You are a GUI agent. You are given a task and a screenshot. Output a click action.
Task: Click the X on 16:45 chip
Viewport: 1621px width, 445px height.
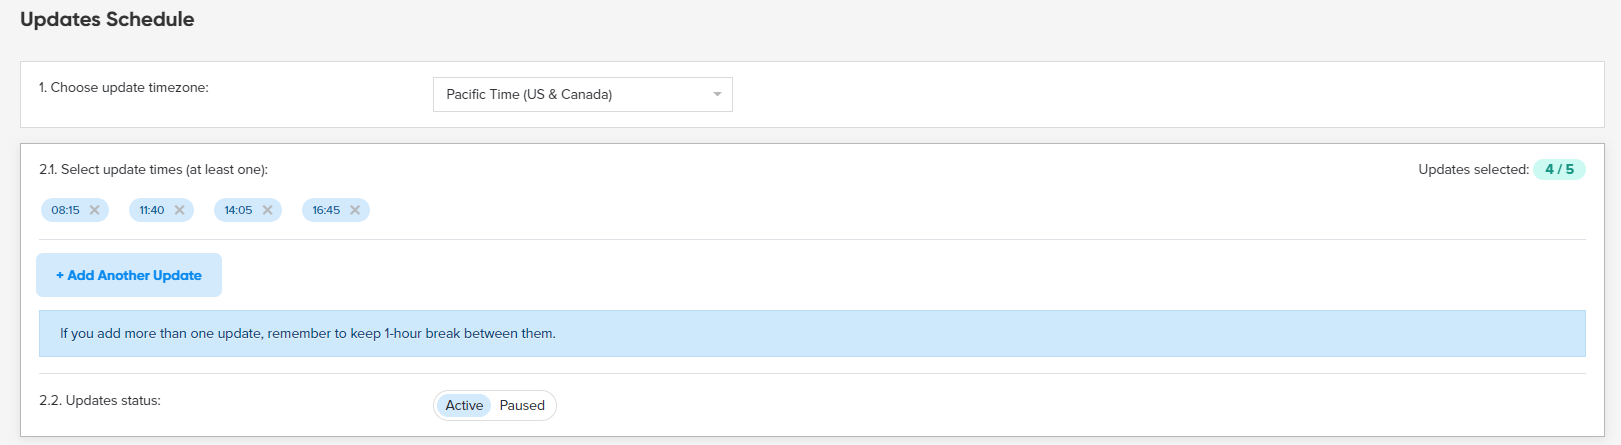coord(355,210)
